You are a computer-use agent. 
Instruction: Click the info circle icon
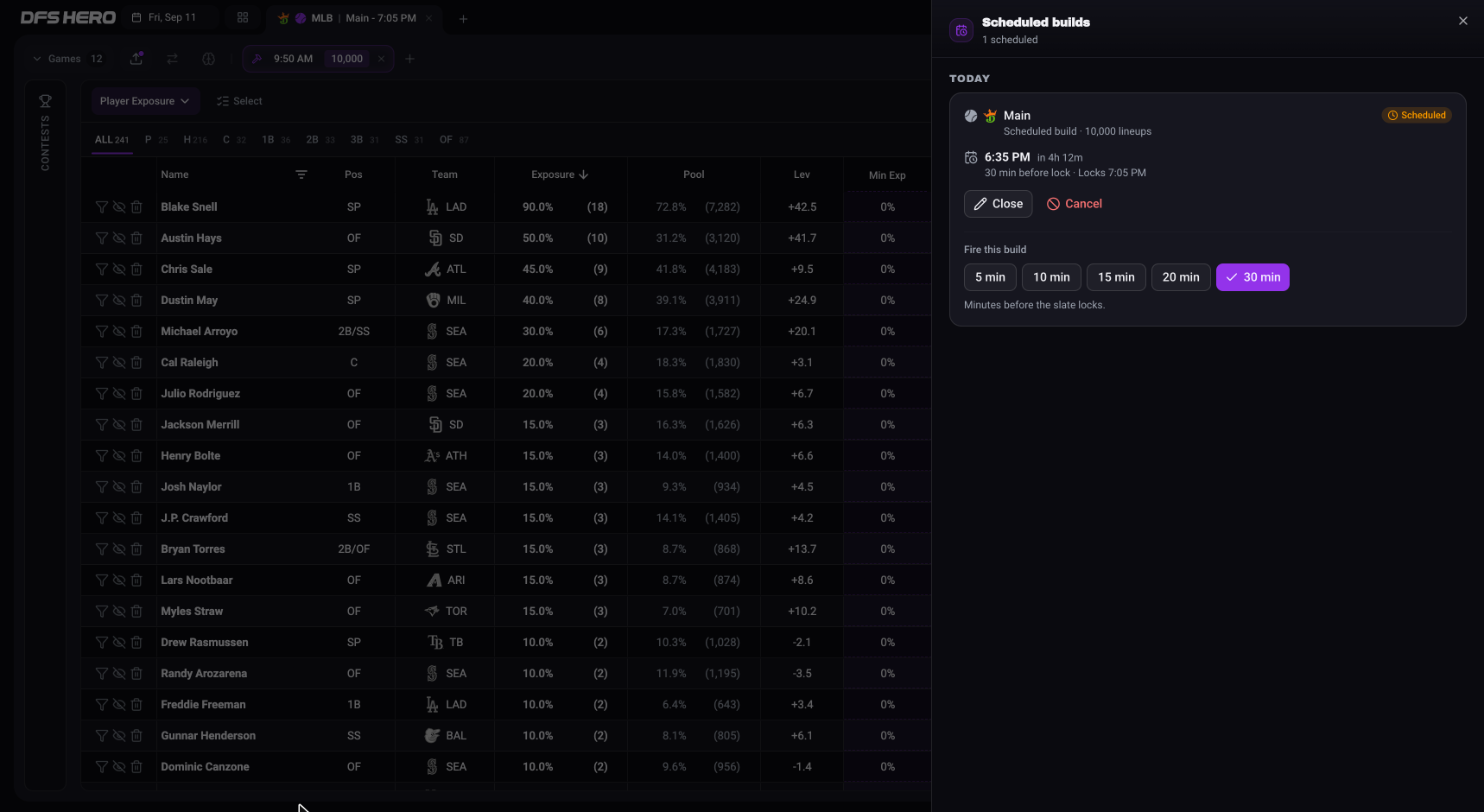pyautogui.click(x=208, y=59)
